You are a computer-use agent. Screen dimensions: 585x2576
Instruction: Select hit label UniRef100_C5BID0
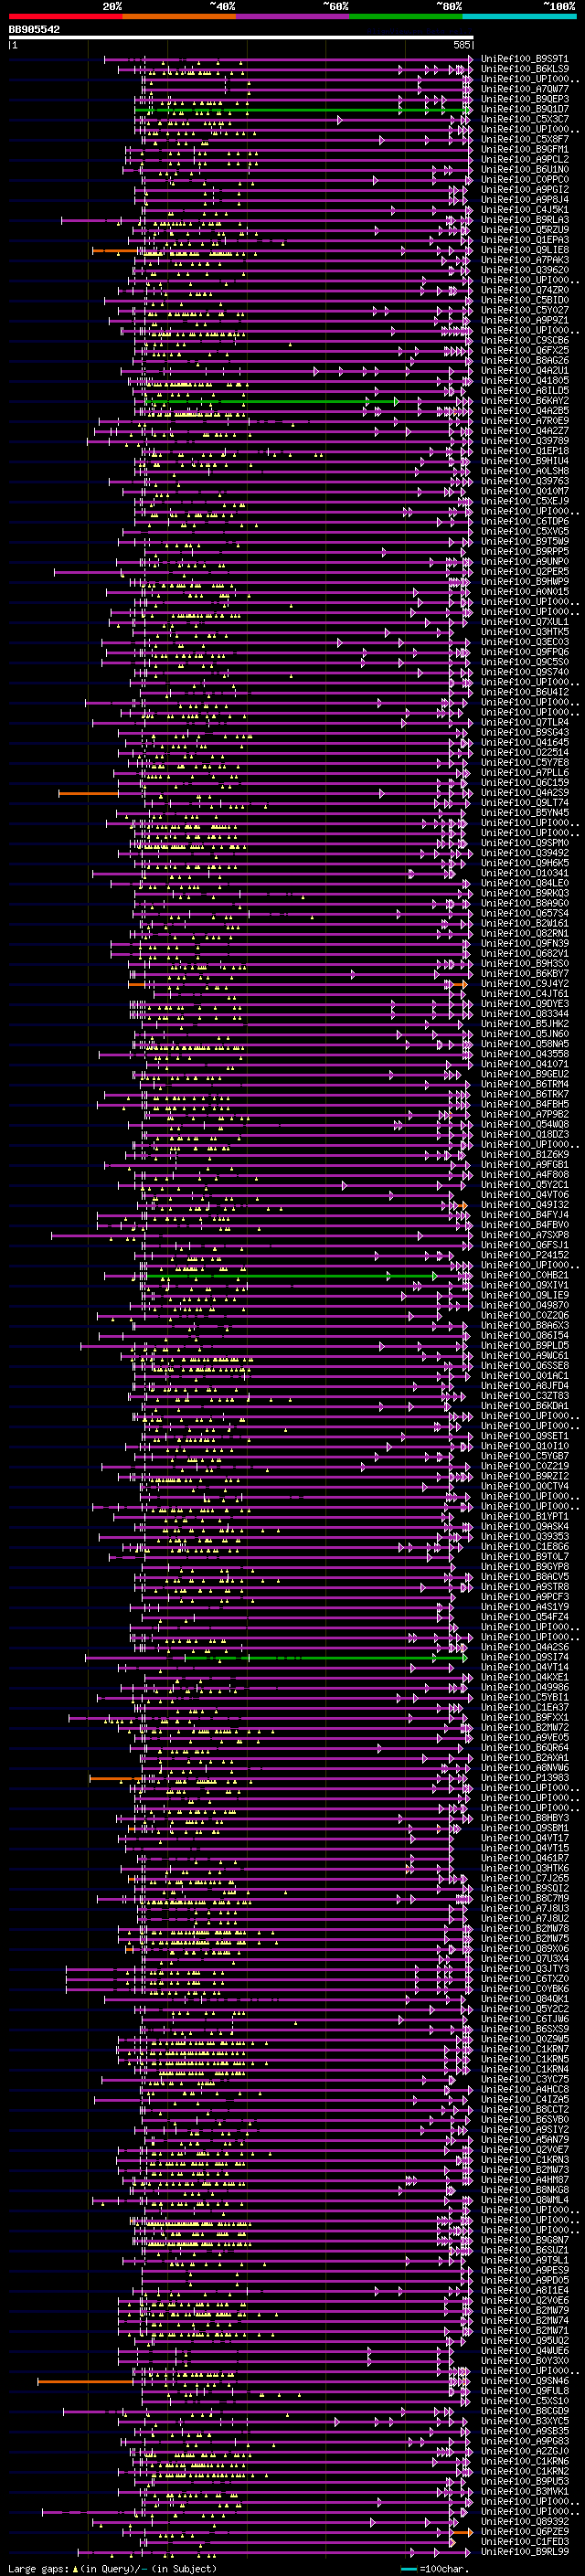tap(525, 300)
